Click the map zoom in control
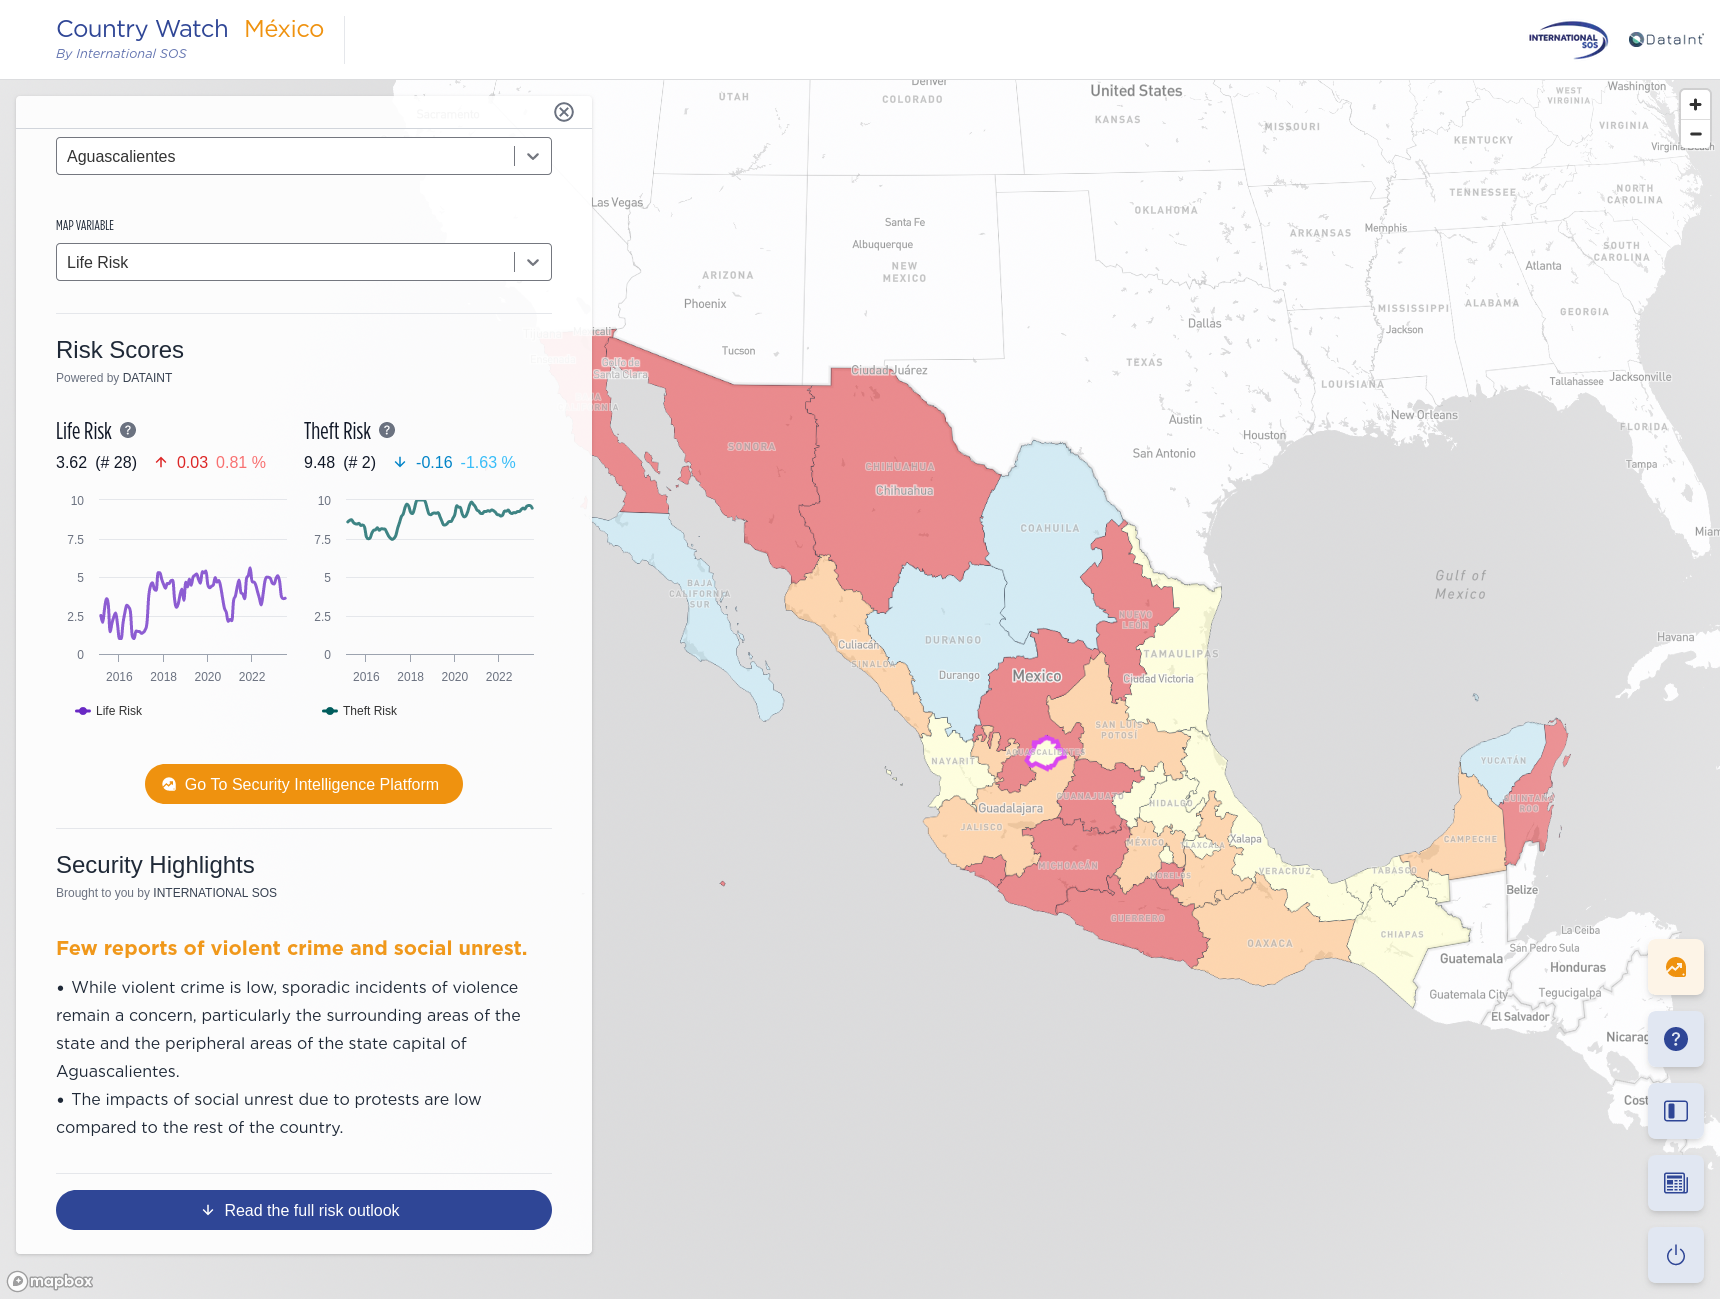The width and height of the screenshot is (1720, 1299). tap(1695, 104)
